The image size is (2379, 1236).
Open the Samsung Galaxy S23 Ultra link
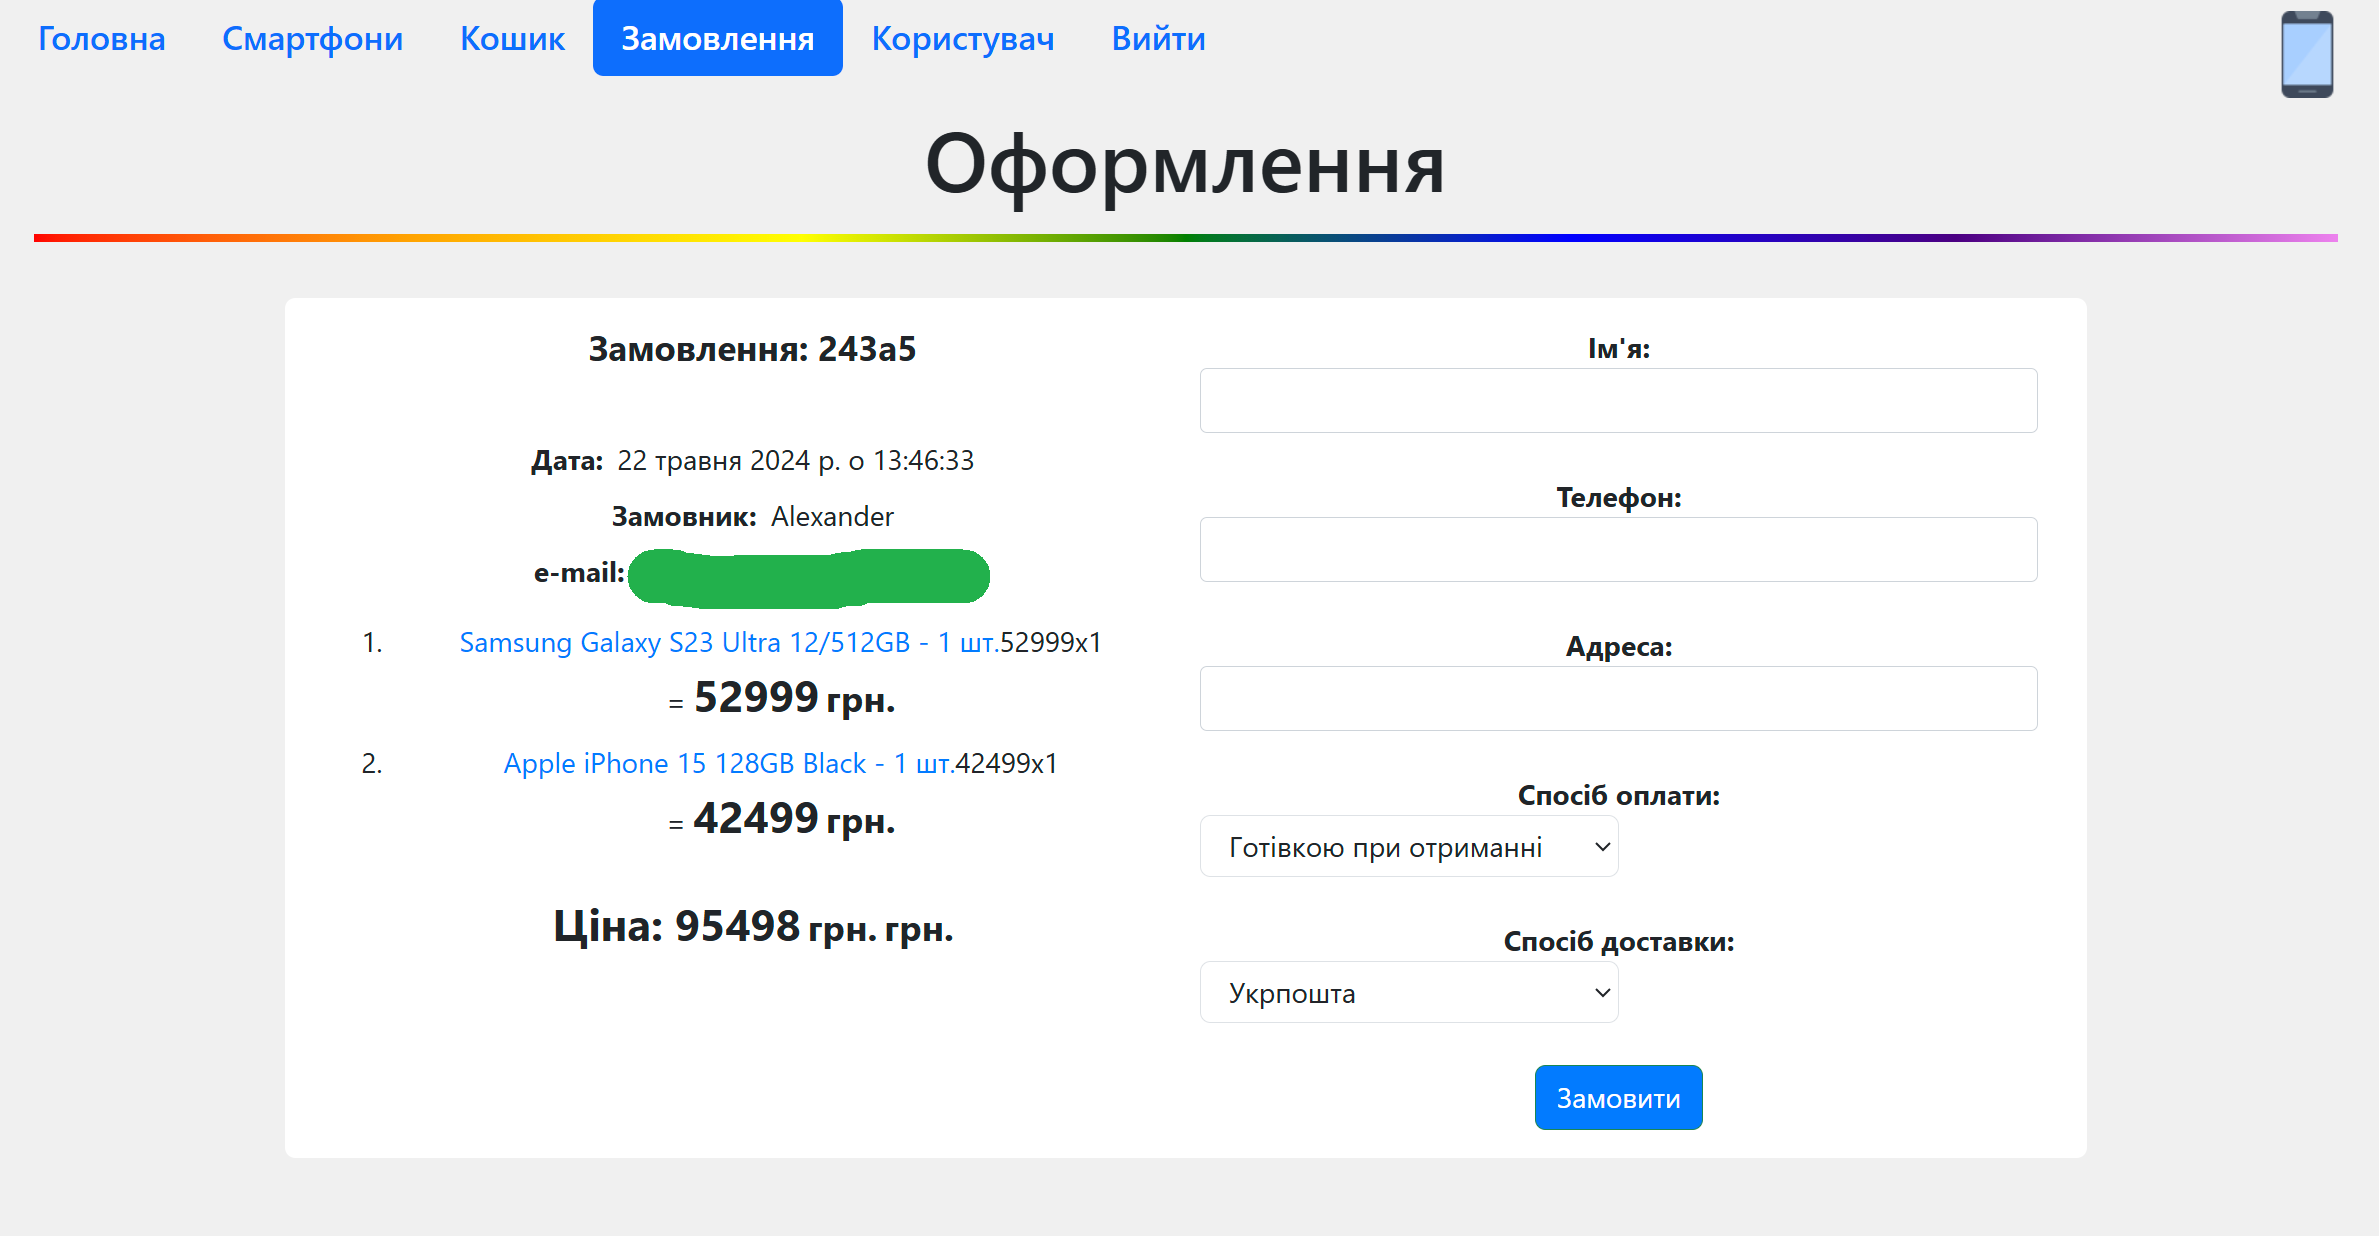click(729, 642)
